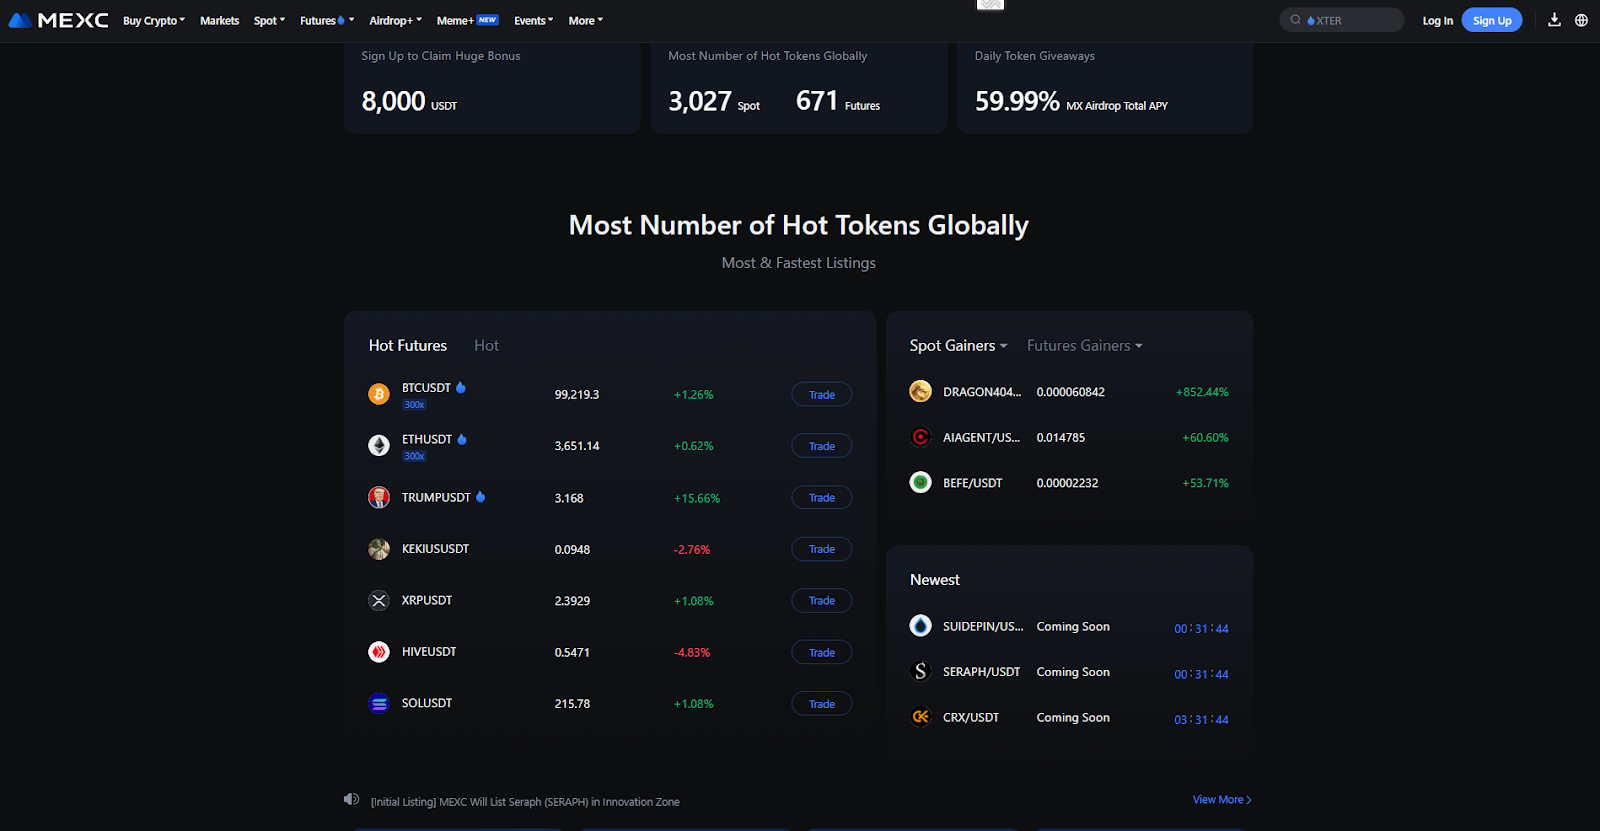Select the Hot Futures tab
The height and width of the screenshot is (831, 1600).
click(408, 345)
